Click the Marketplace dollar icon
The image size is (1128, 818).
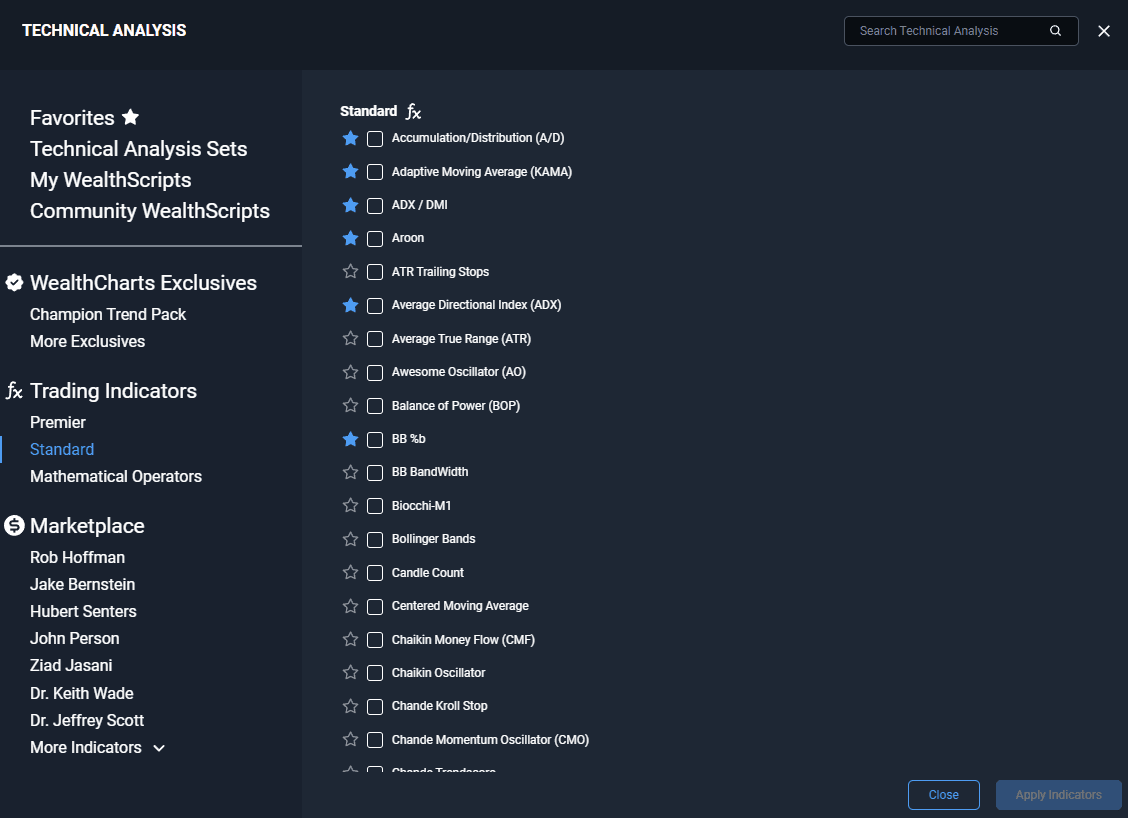click(x=14, y=526)
